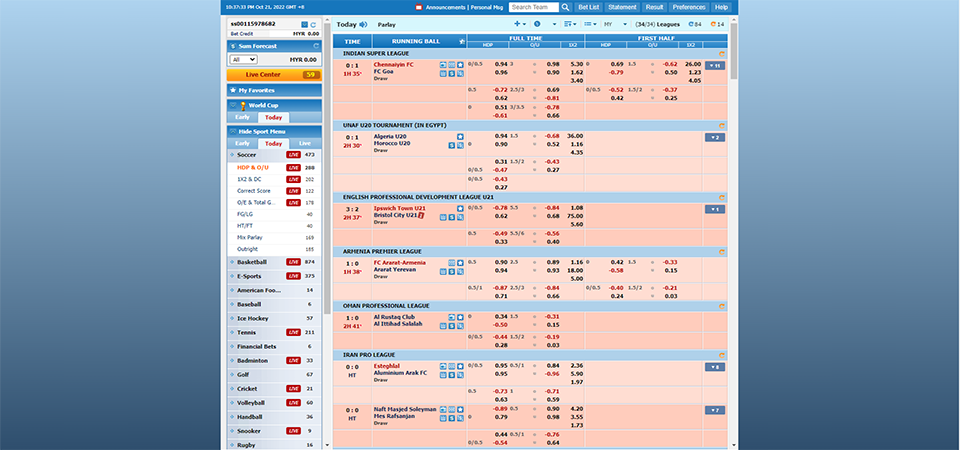Open the Live Center button
Image resolution: width=960 pixels, height=450 pixels.
(274, 75)
